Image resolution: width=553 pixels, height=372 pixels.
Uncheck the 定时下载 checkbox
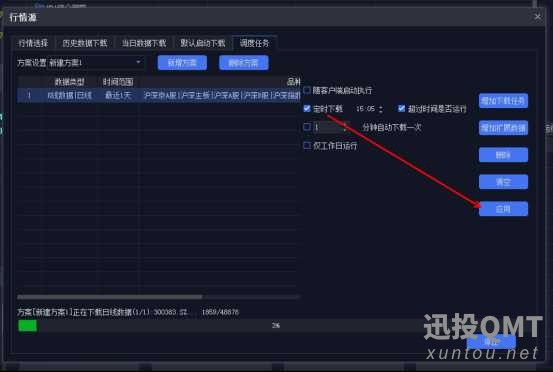[307, 109]
